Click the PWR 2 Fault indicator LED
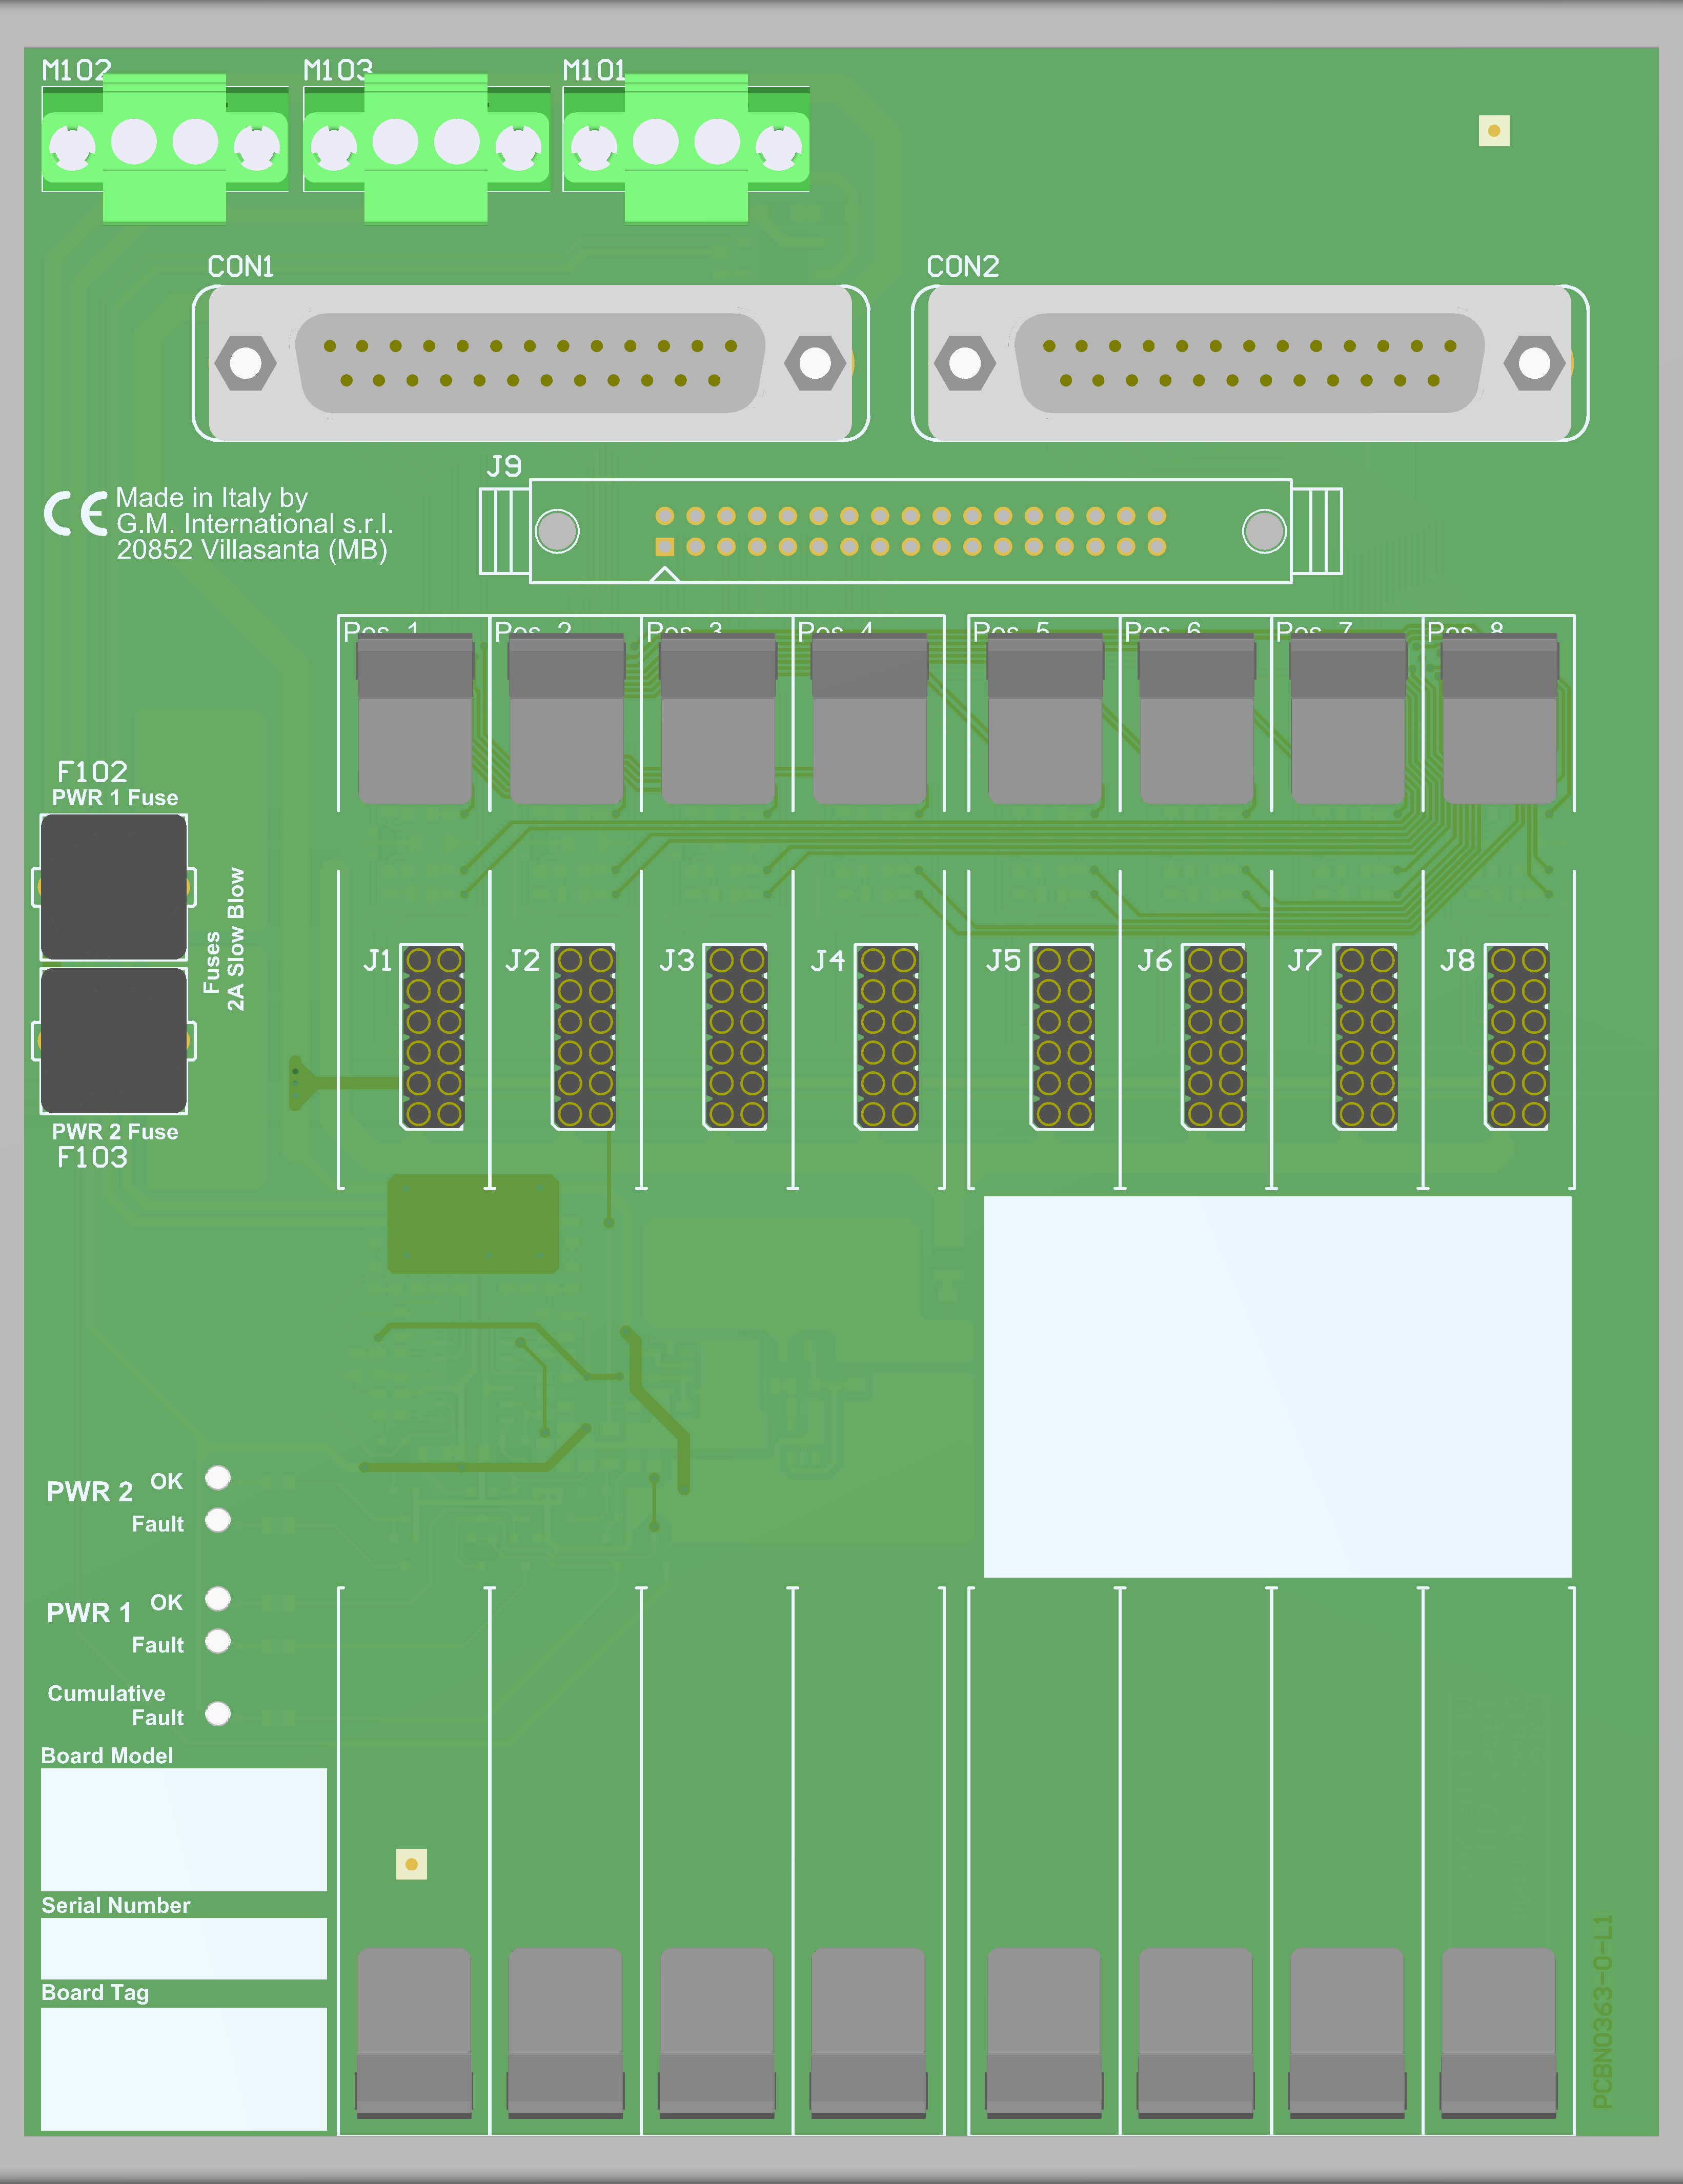This screenshot has width=1683, height=2184. pos(218,1521)
